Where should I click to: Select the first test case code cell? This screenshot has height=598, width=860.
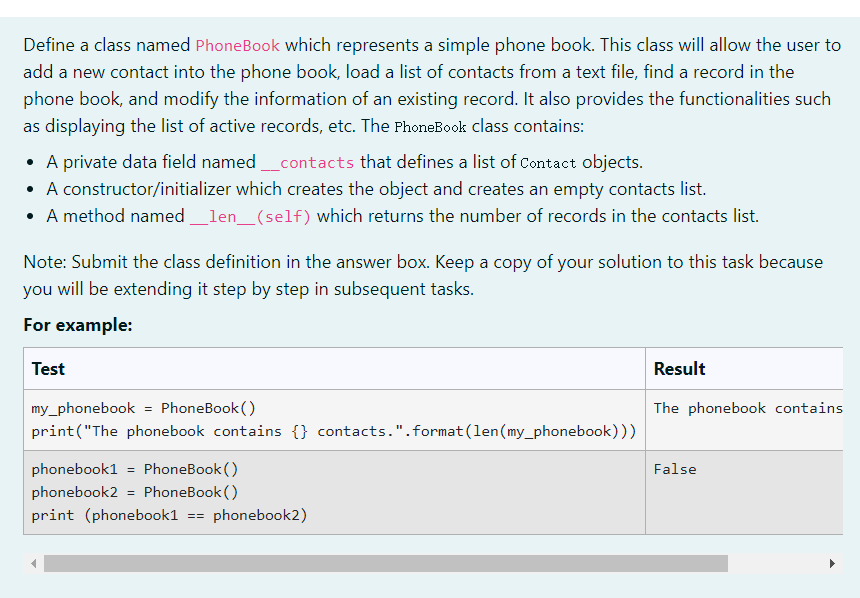click(x=332, y=419)
